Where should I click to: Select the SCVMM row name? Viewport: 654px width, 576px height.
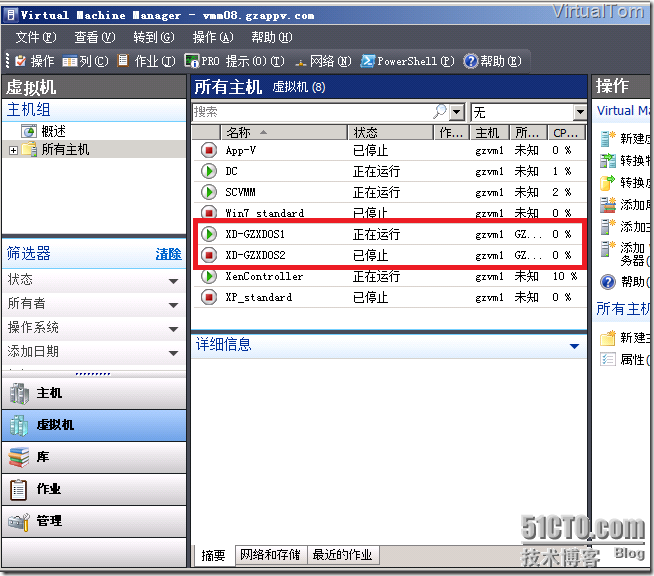point(240,192)
